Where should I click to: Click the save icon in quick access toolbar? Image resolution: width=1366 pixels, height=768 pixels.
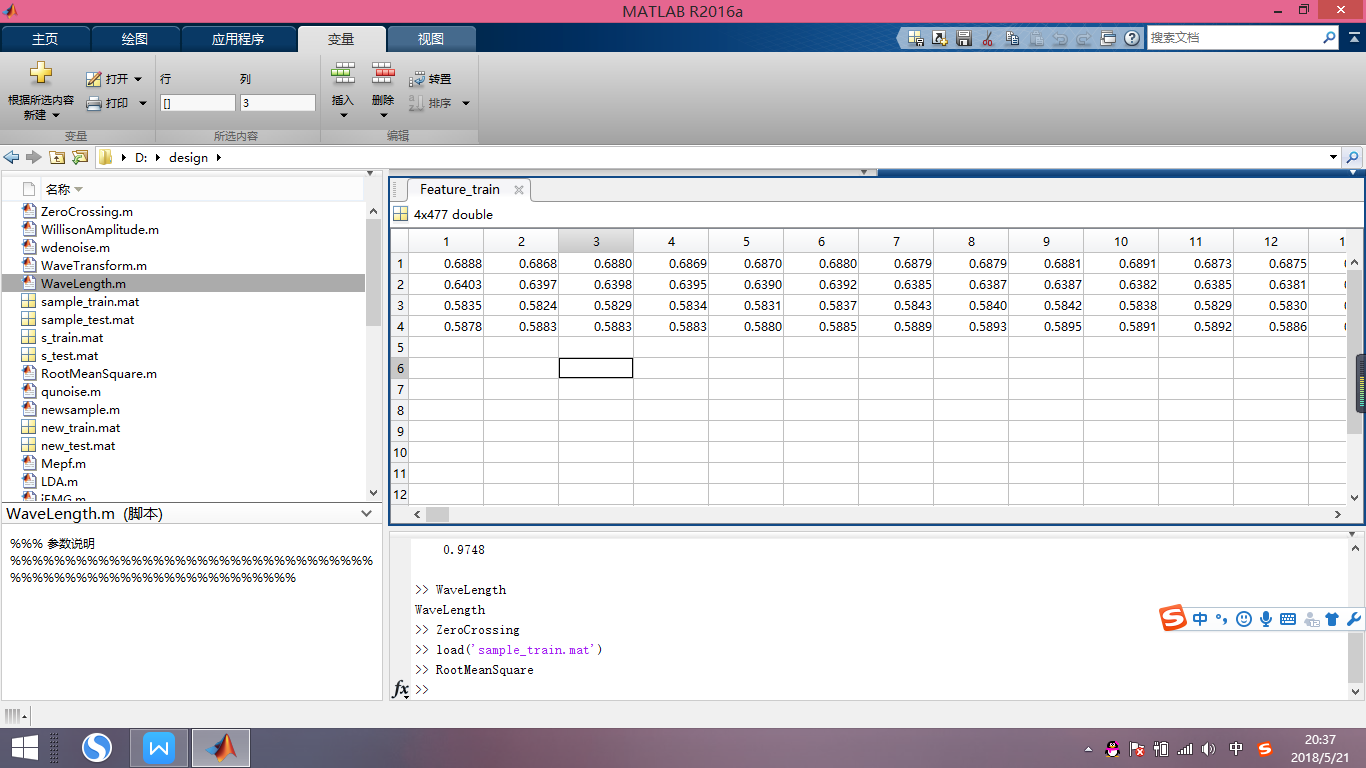964,38
